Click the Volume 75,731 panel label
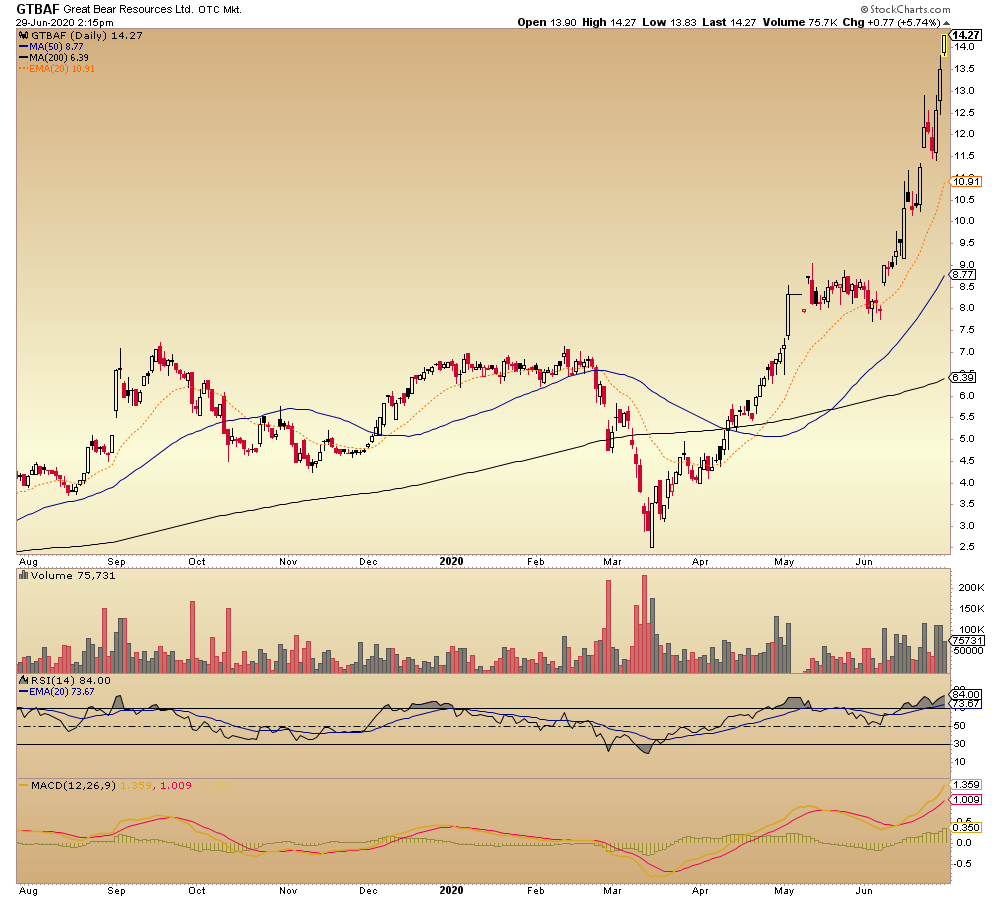The width and height of the screenshot is (1000, 900). point(73,575)
